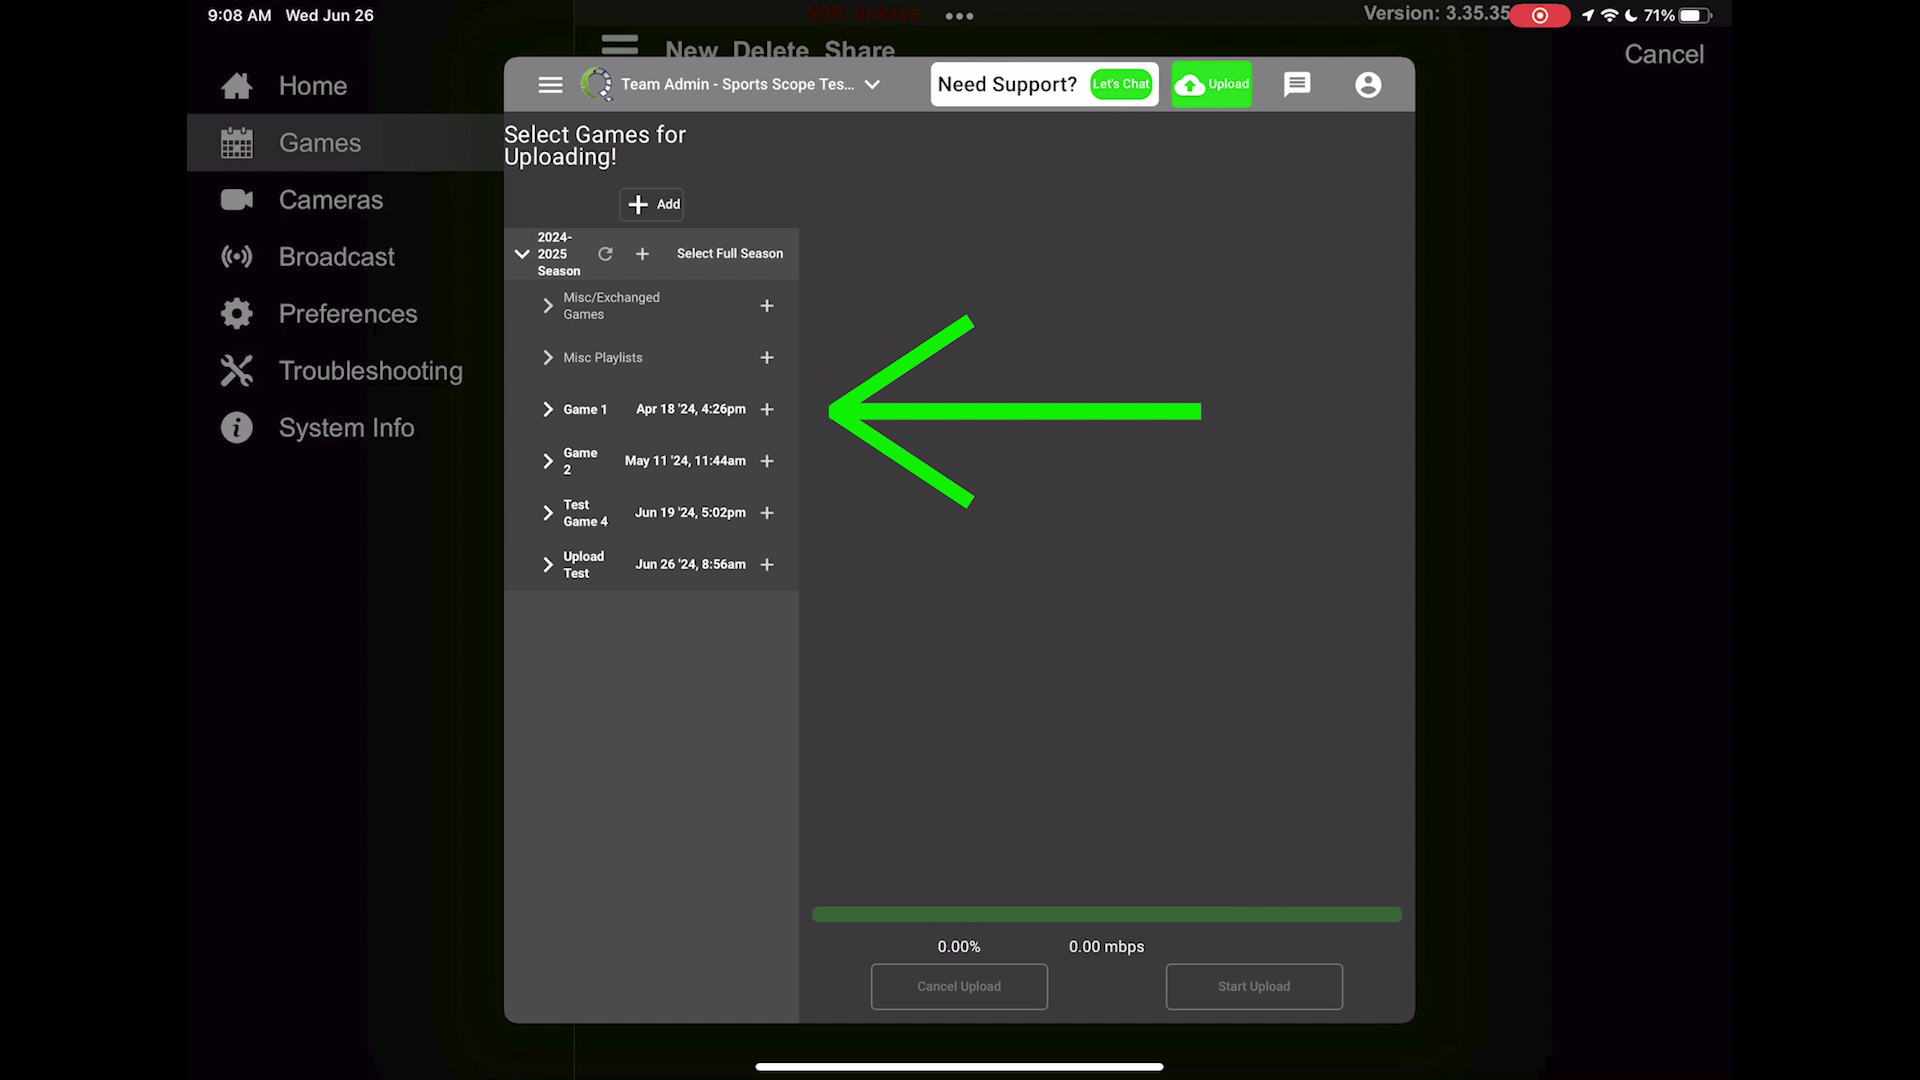This screenshot has height=1080, width=1920.
Task: Click the Start Upload button
Action: point(1254,987)
